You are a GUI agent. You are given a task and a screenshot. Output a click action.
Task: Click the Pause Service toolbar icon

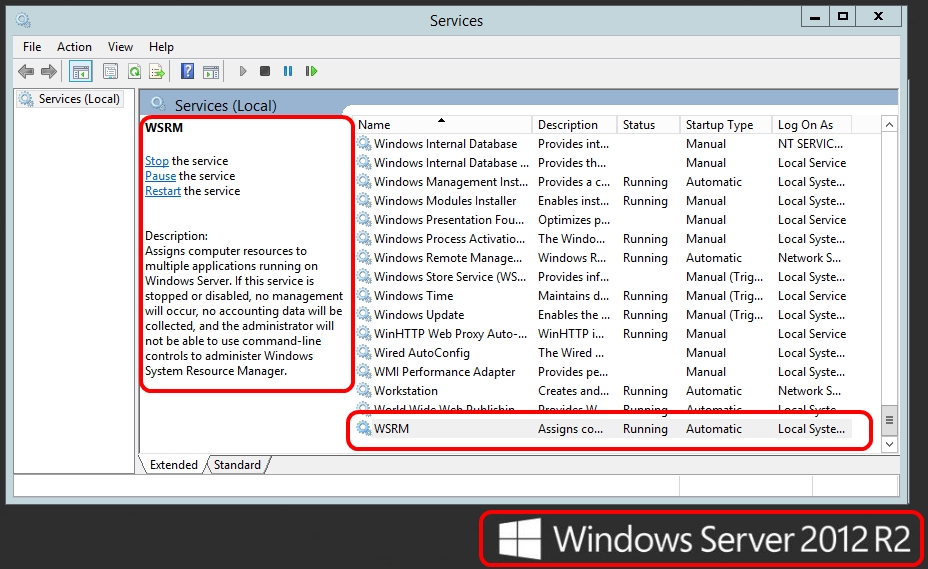pos(288,72)
